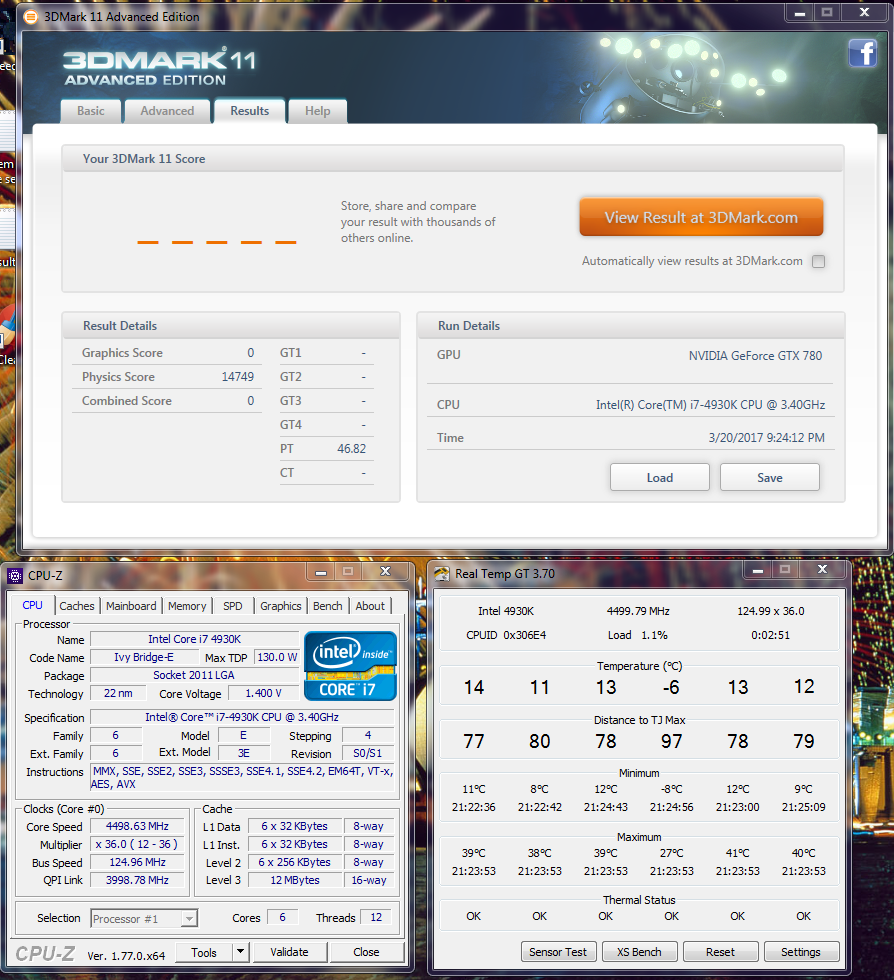Click the Core Voltage field 1.400 V
This screenshot has width=894, height=980.
(263, 693)
